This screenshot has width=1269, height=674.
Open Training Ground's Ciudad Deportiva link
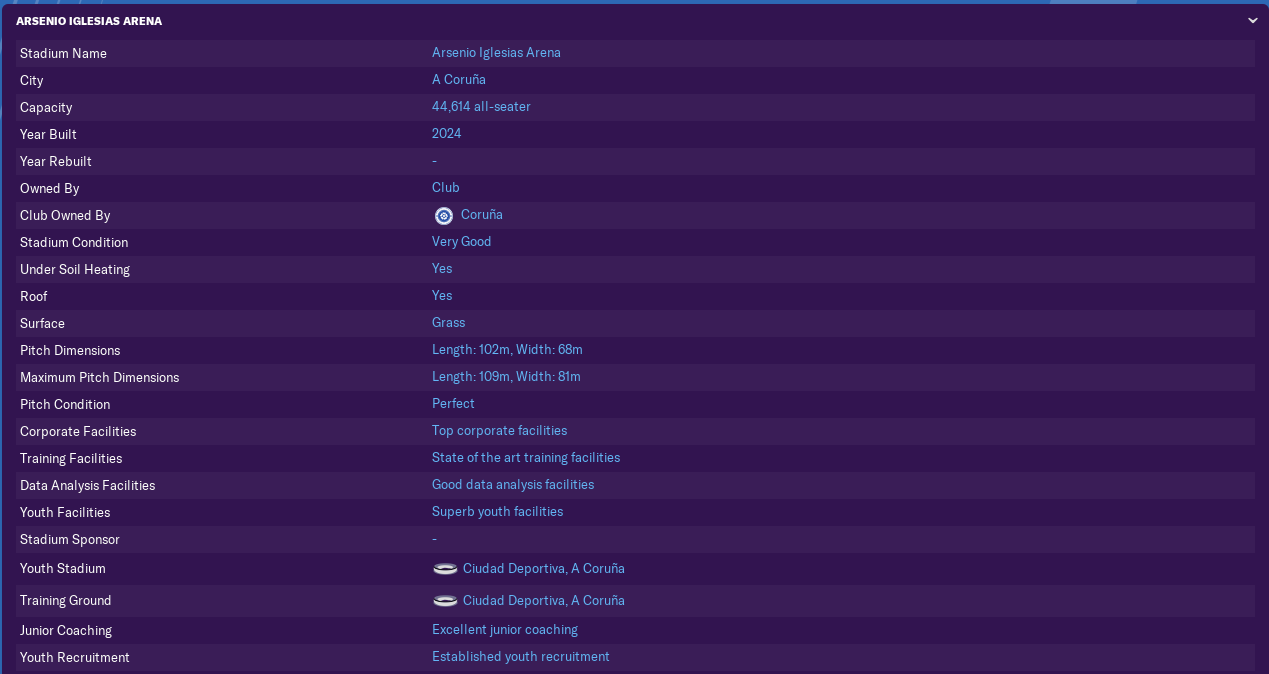(543, 601)
